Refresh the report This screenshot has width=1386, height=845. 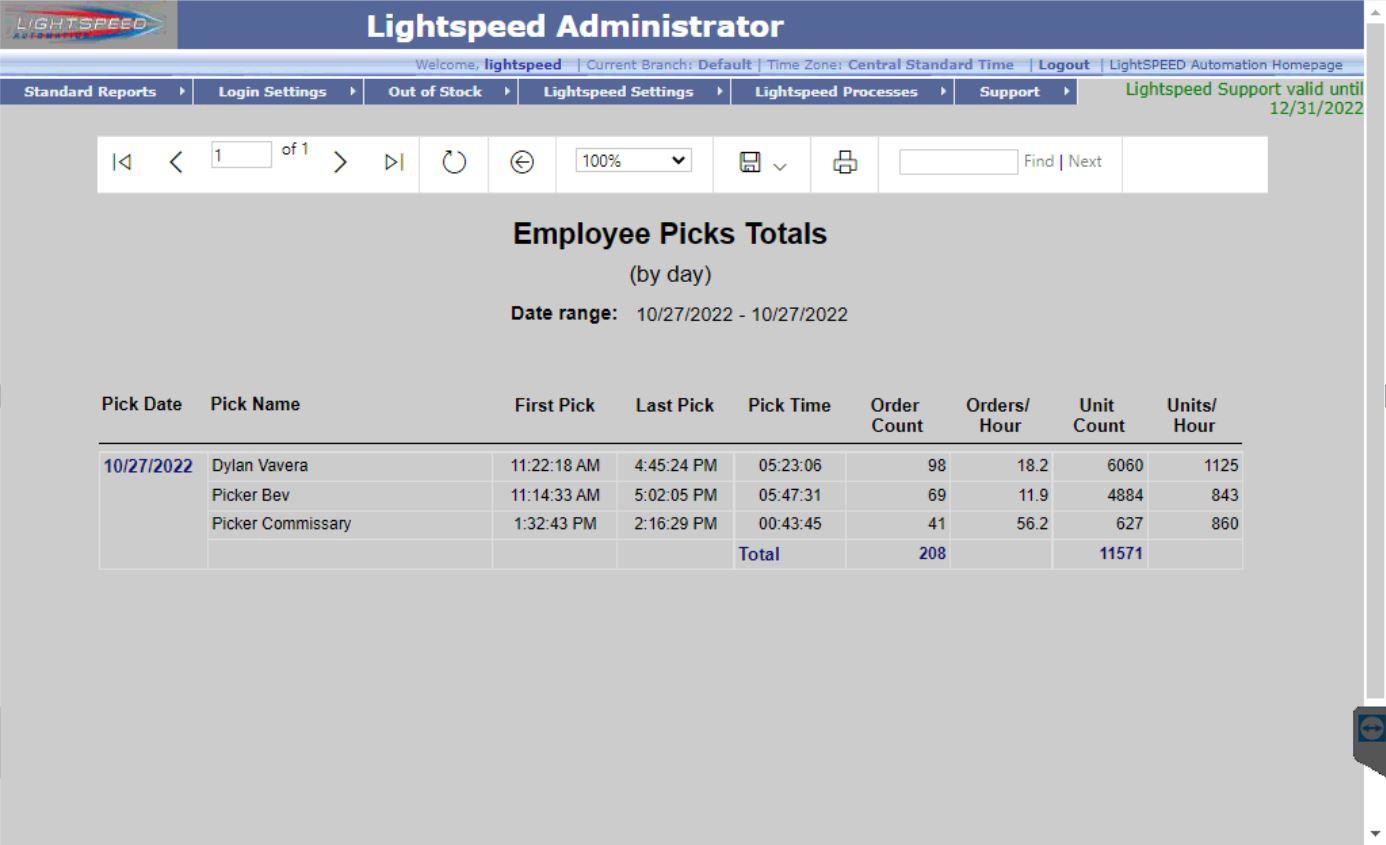pos(455,162)
